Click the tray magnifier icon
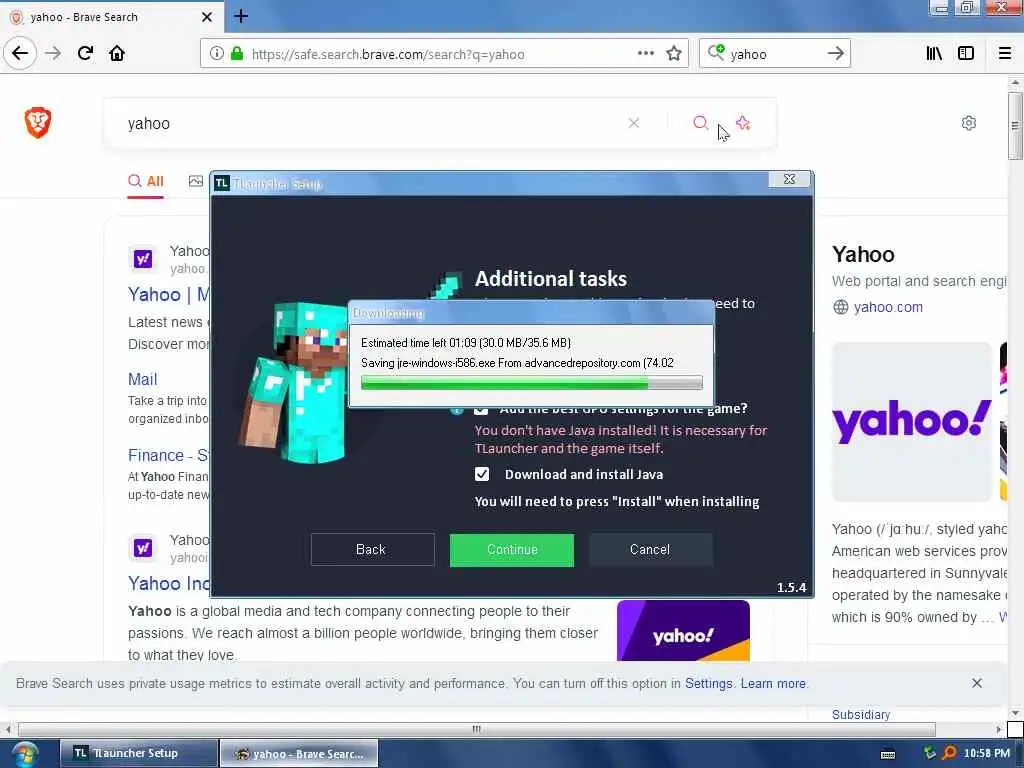 pyautogui.click(x=949, y=753)
